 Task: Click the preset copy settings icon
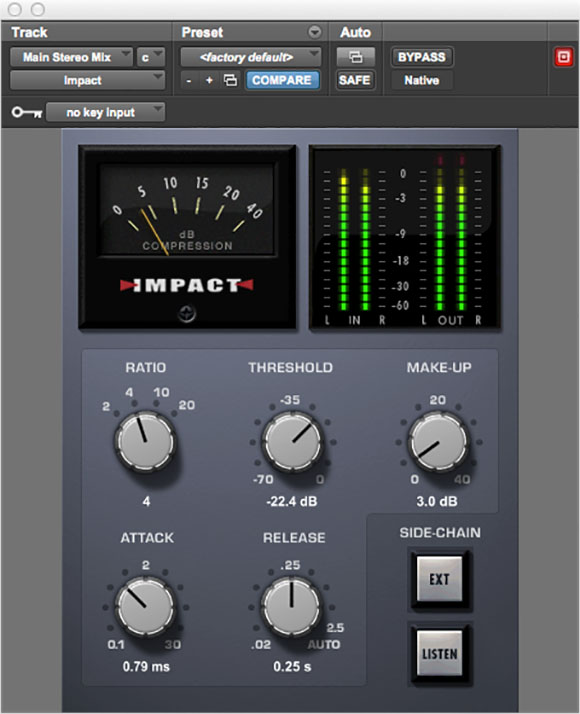(231, 81)
